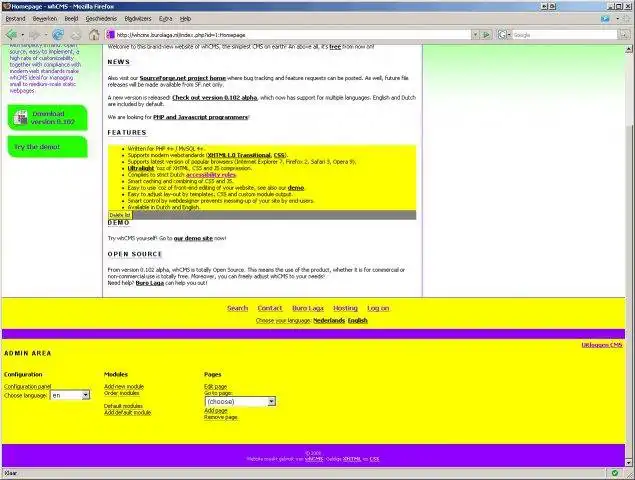Click into the Google search field
The image size is (635, 480).
coord(565,35)
